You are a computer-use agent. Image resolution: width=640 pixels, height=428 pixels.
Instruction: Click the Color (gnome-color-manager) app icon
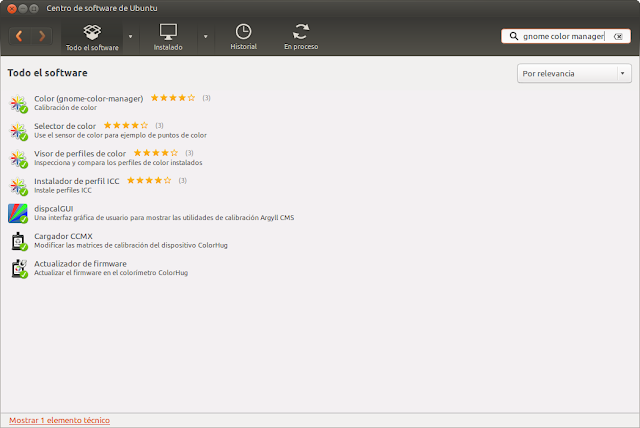(18, 104)
